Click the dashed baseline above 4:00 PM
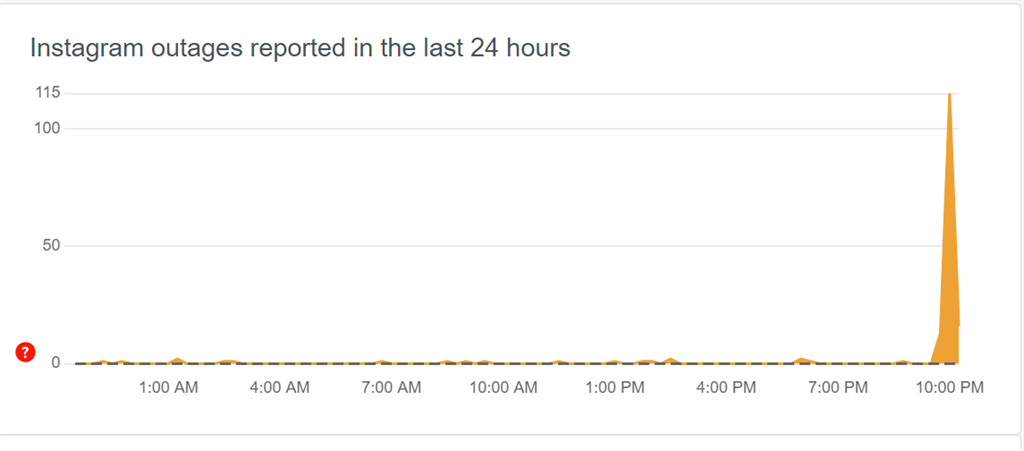Viewport: 1024px width, 451px height. [x=726, y=363]
